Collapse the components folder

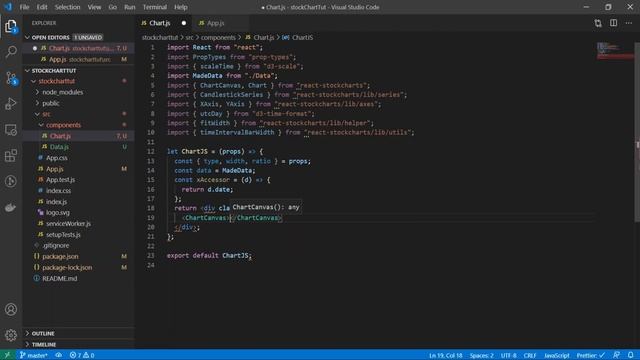pos(41,125)
